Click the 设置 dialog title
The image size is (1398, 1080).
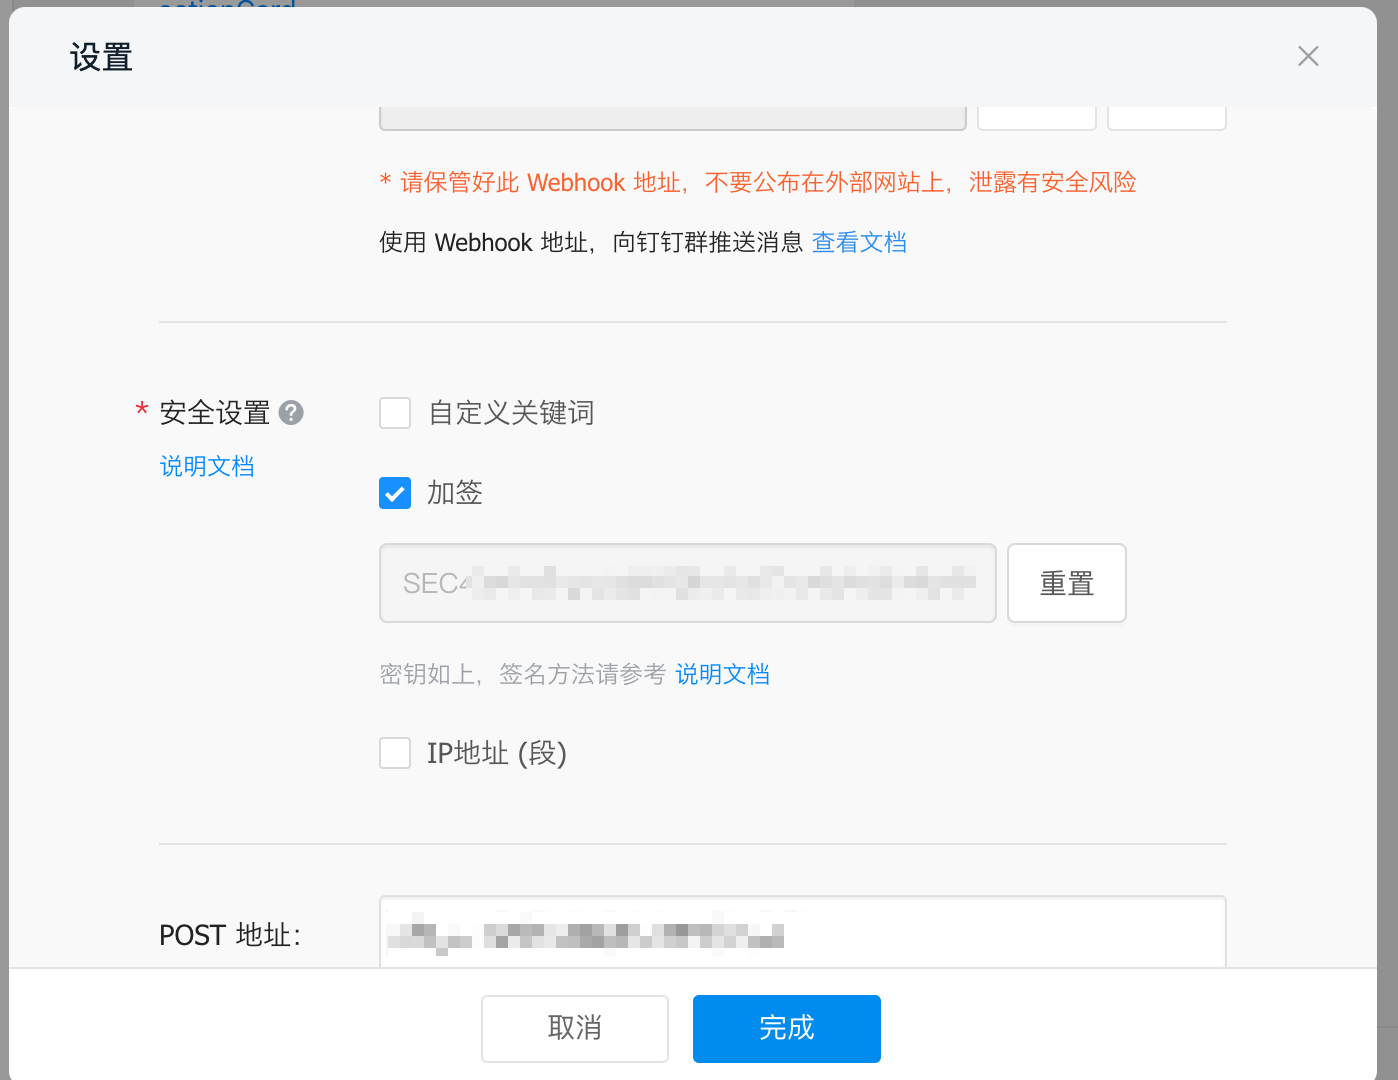100,57
